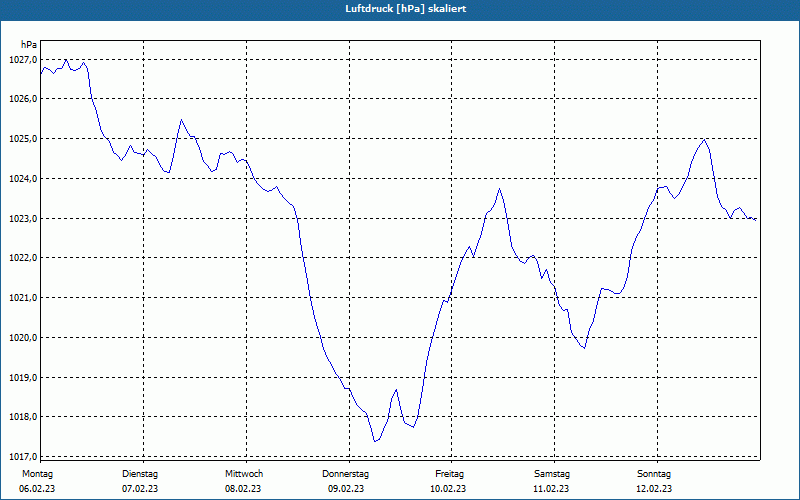Click the date 08.02.23
The height and width of the screenshot is (500, 800).
(243, 489)
